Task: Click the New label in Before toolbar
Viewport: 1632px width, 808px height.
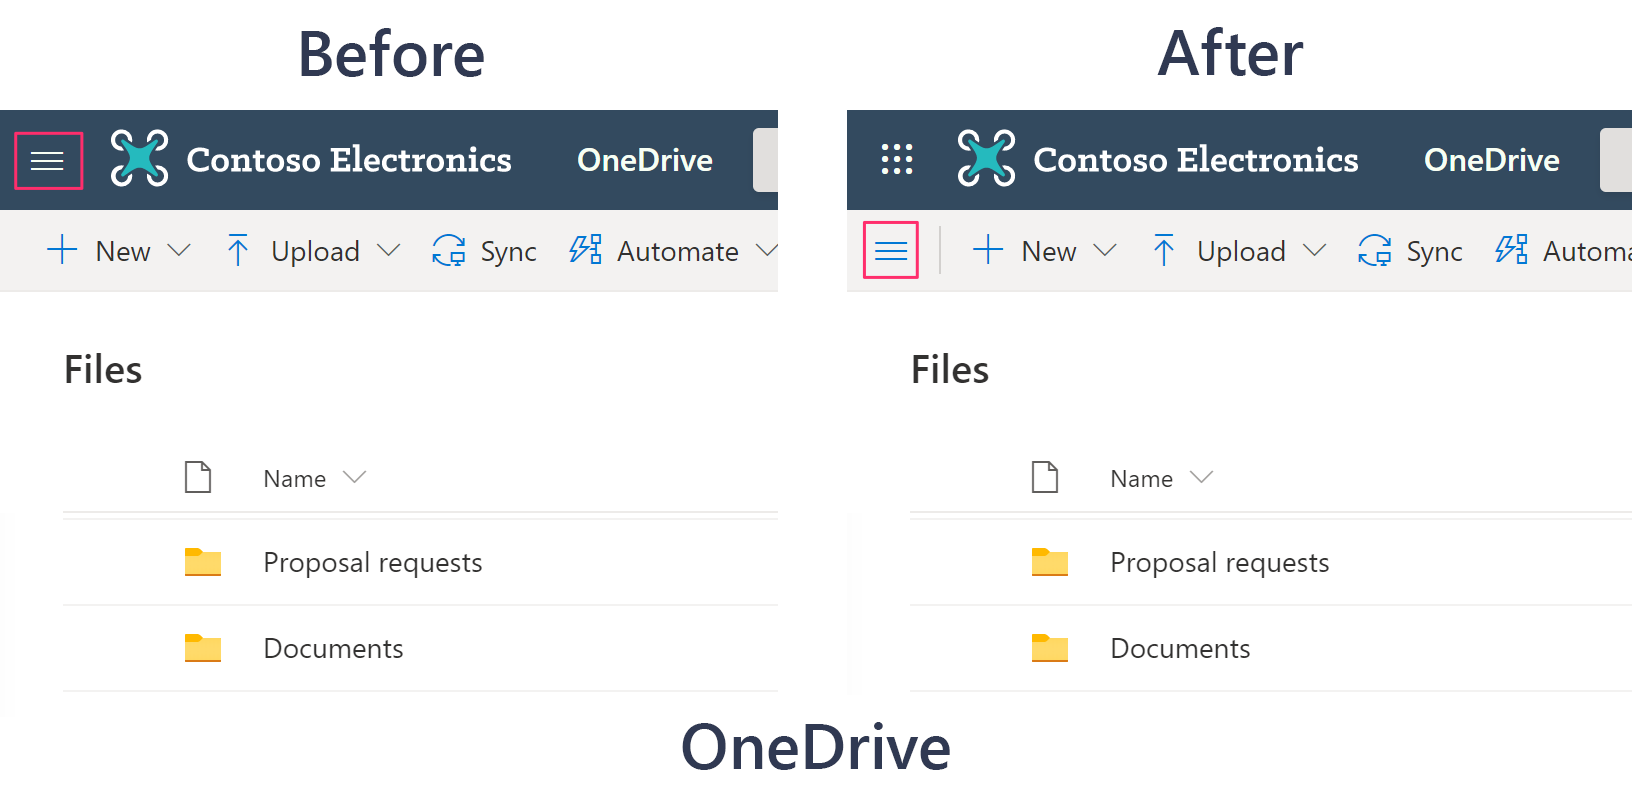Action: [x=123, y=251]
